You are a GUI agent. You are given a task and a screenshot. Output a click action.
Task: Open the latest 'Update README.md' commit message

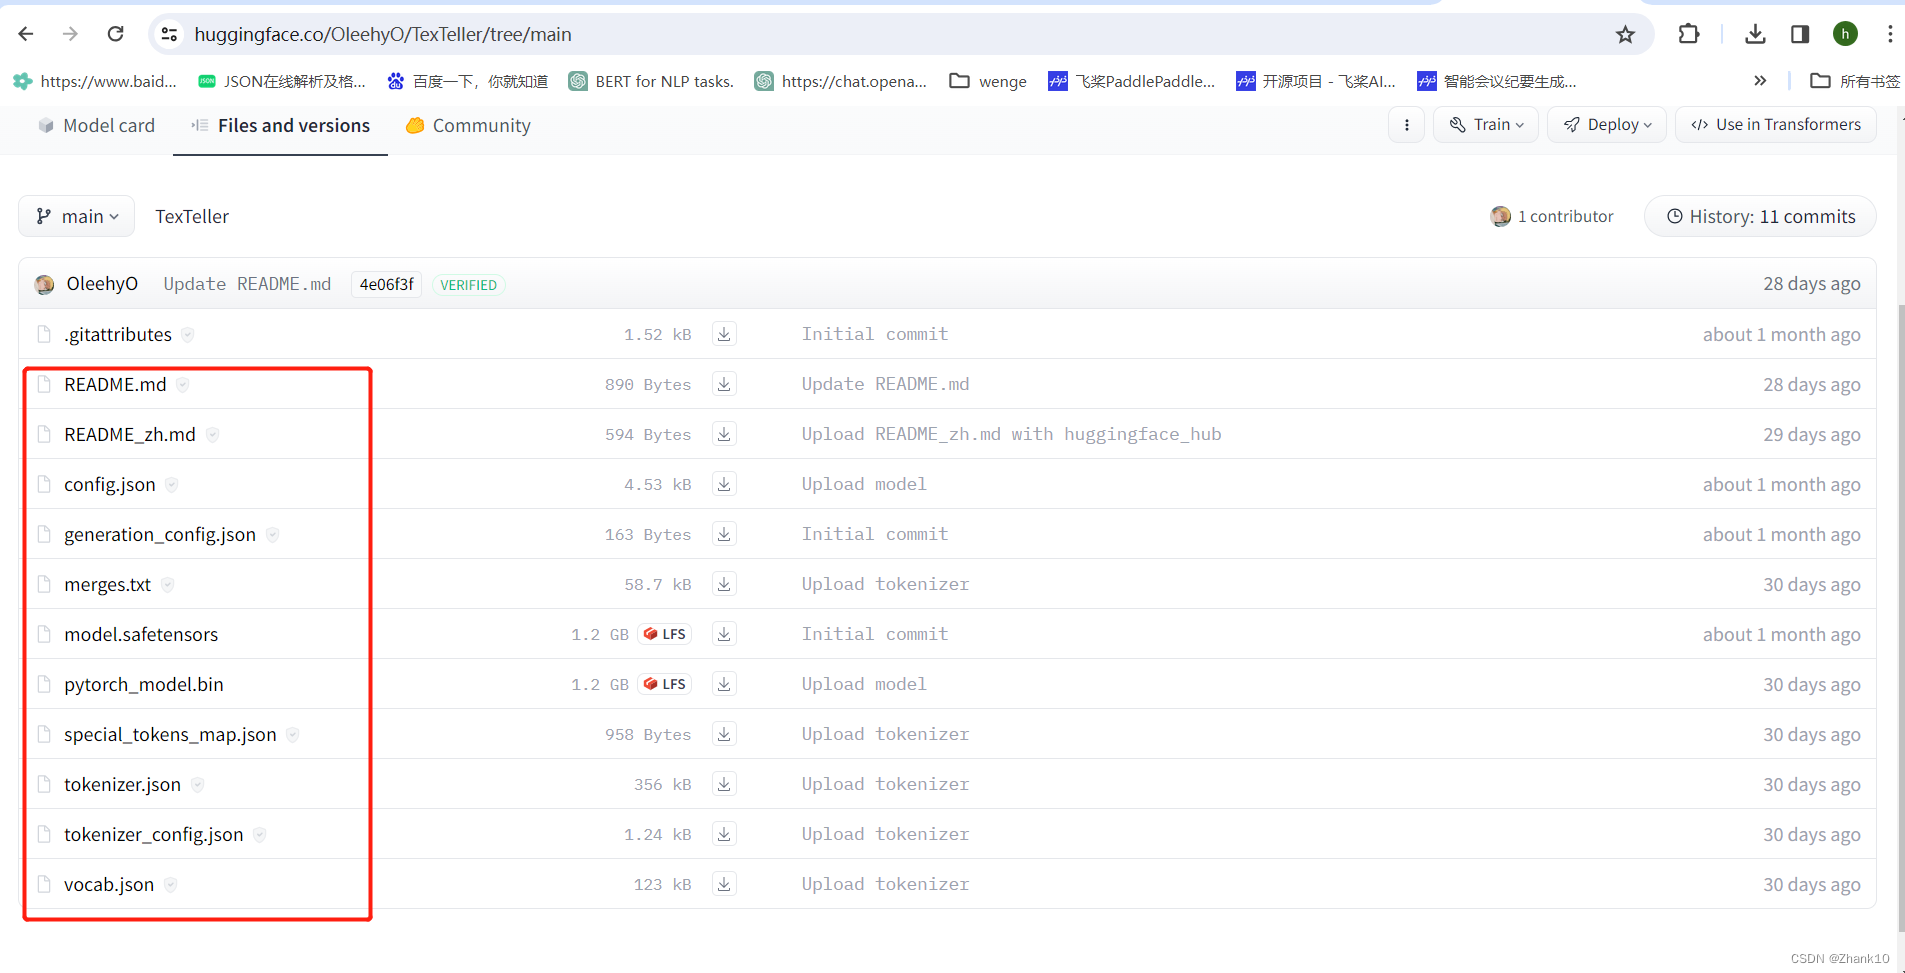(247, 284)
